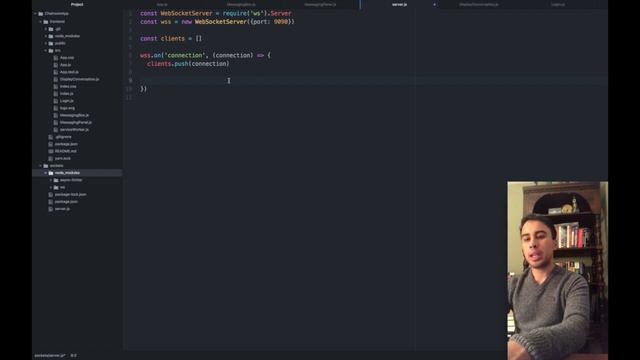The height and width of the screenshot is (360, 640).
Task: Click the closing }) line
Action: pyautogui.click(x=143, y=89)
